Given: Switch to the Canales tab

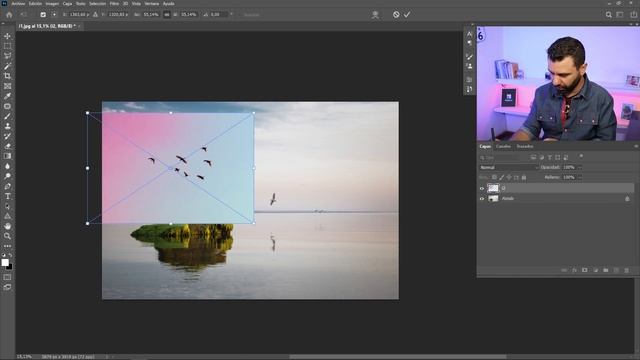Looking at the screenshot, I should (x=503, y=146).
